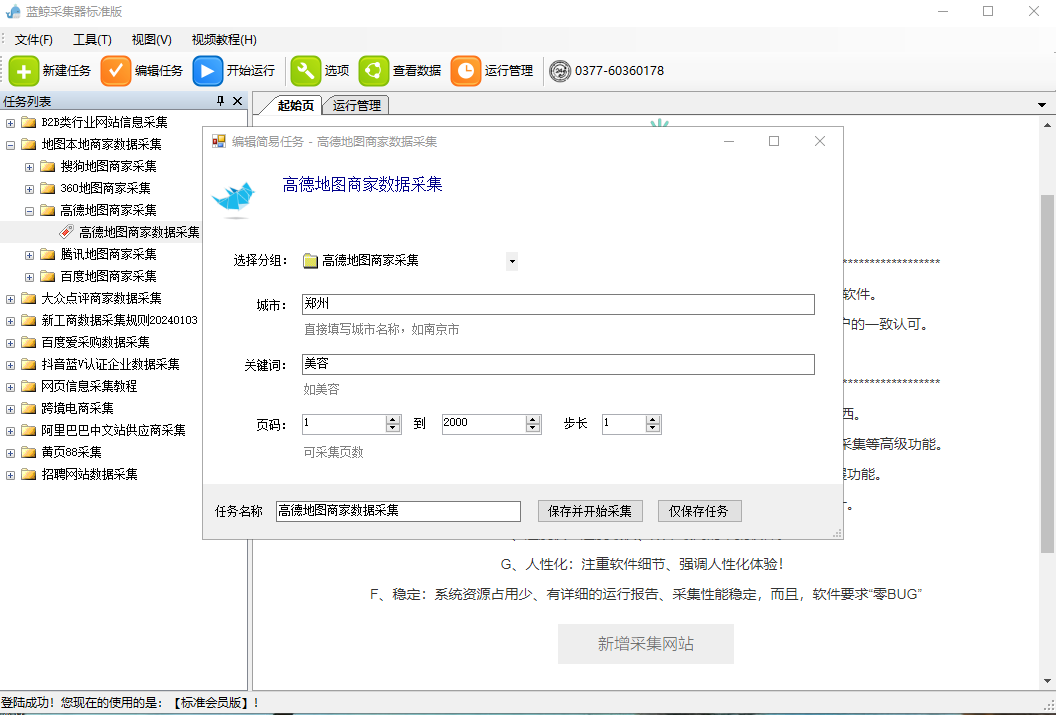Click the folder icon of 网页信息采集教程

click(28, 386)
